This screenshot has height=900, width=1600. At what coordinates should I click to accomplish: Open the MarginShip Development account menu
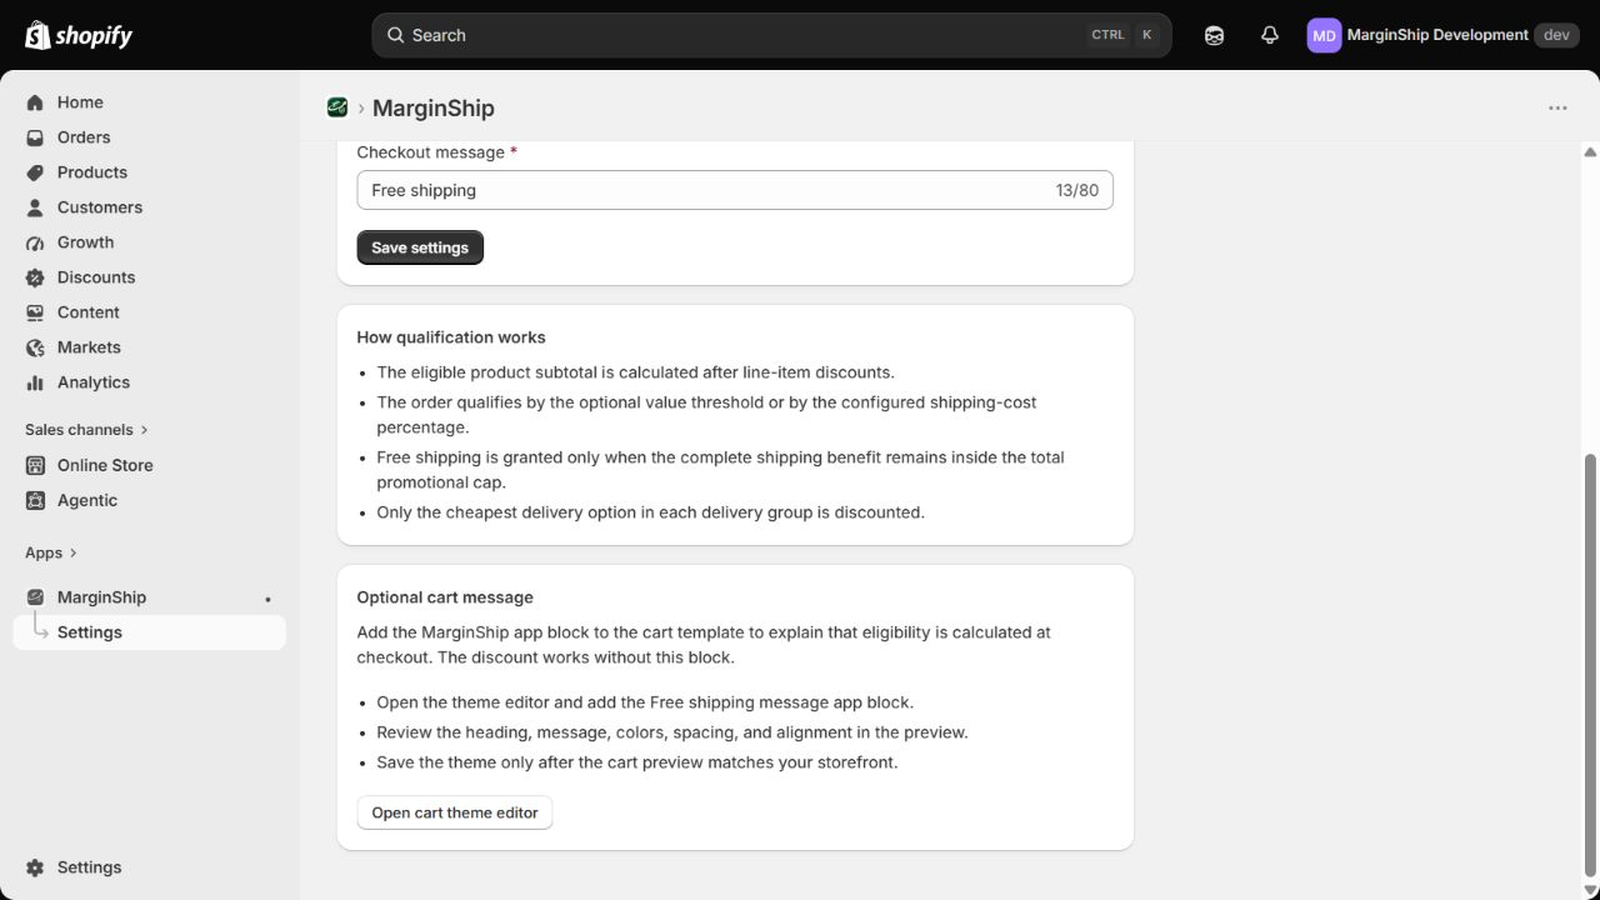(1442, 35)
